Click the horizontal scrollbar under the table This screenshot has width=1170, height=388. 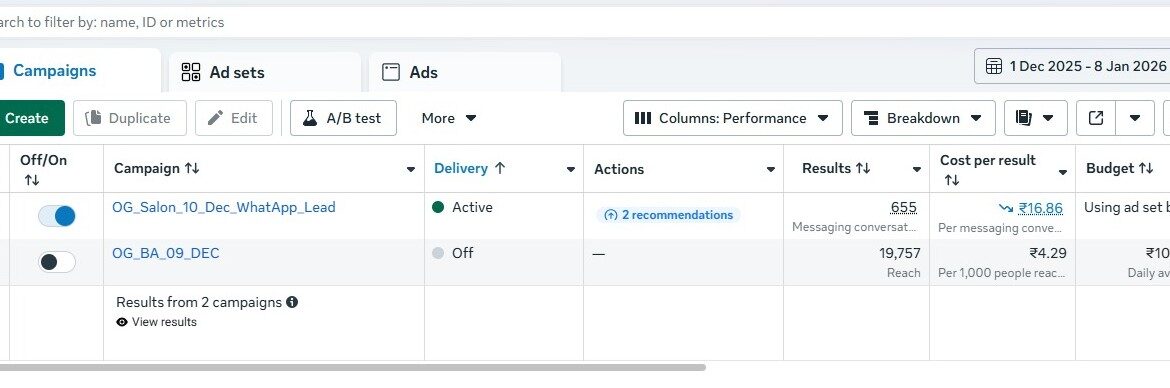click(x=352, y=367)
